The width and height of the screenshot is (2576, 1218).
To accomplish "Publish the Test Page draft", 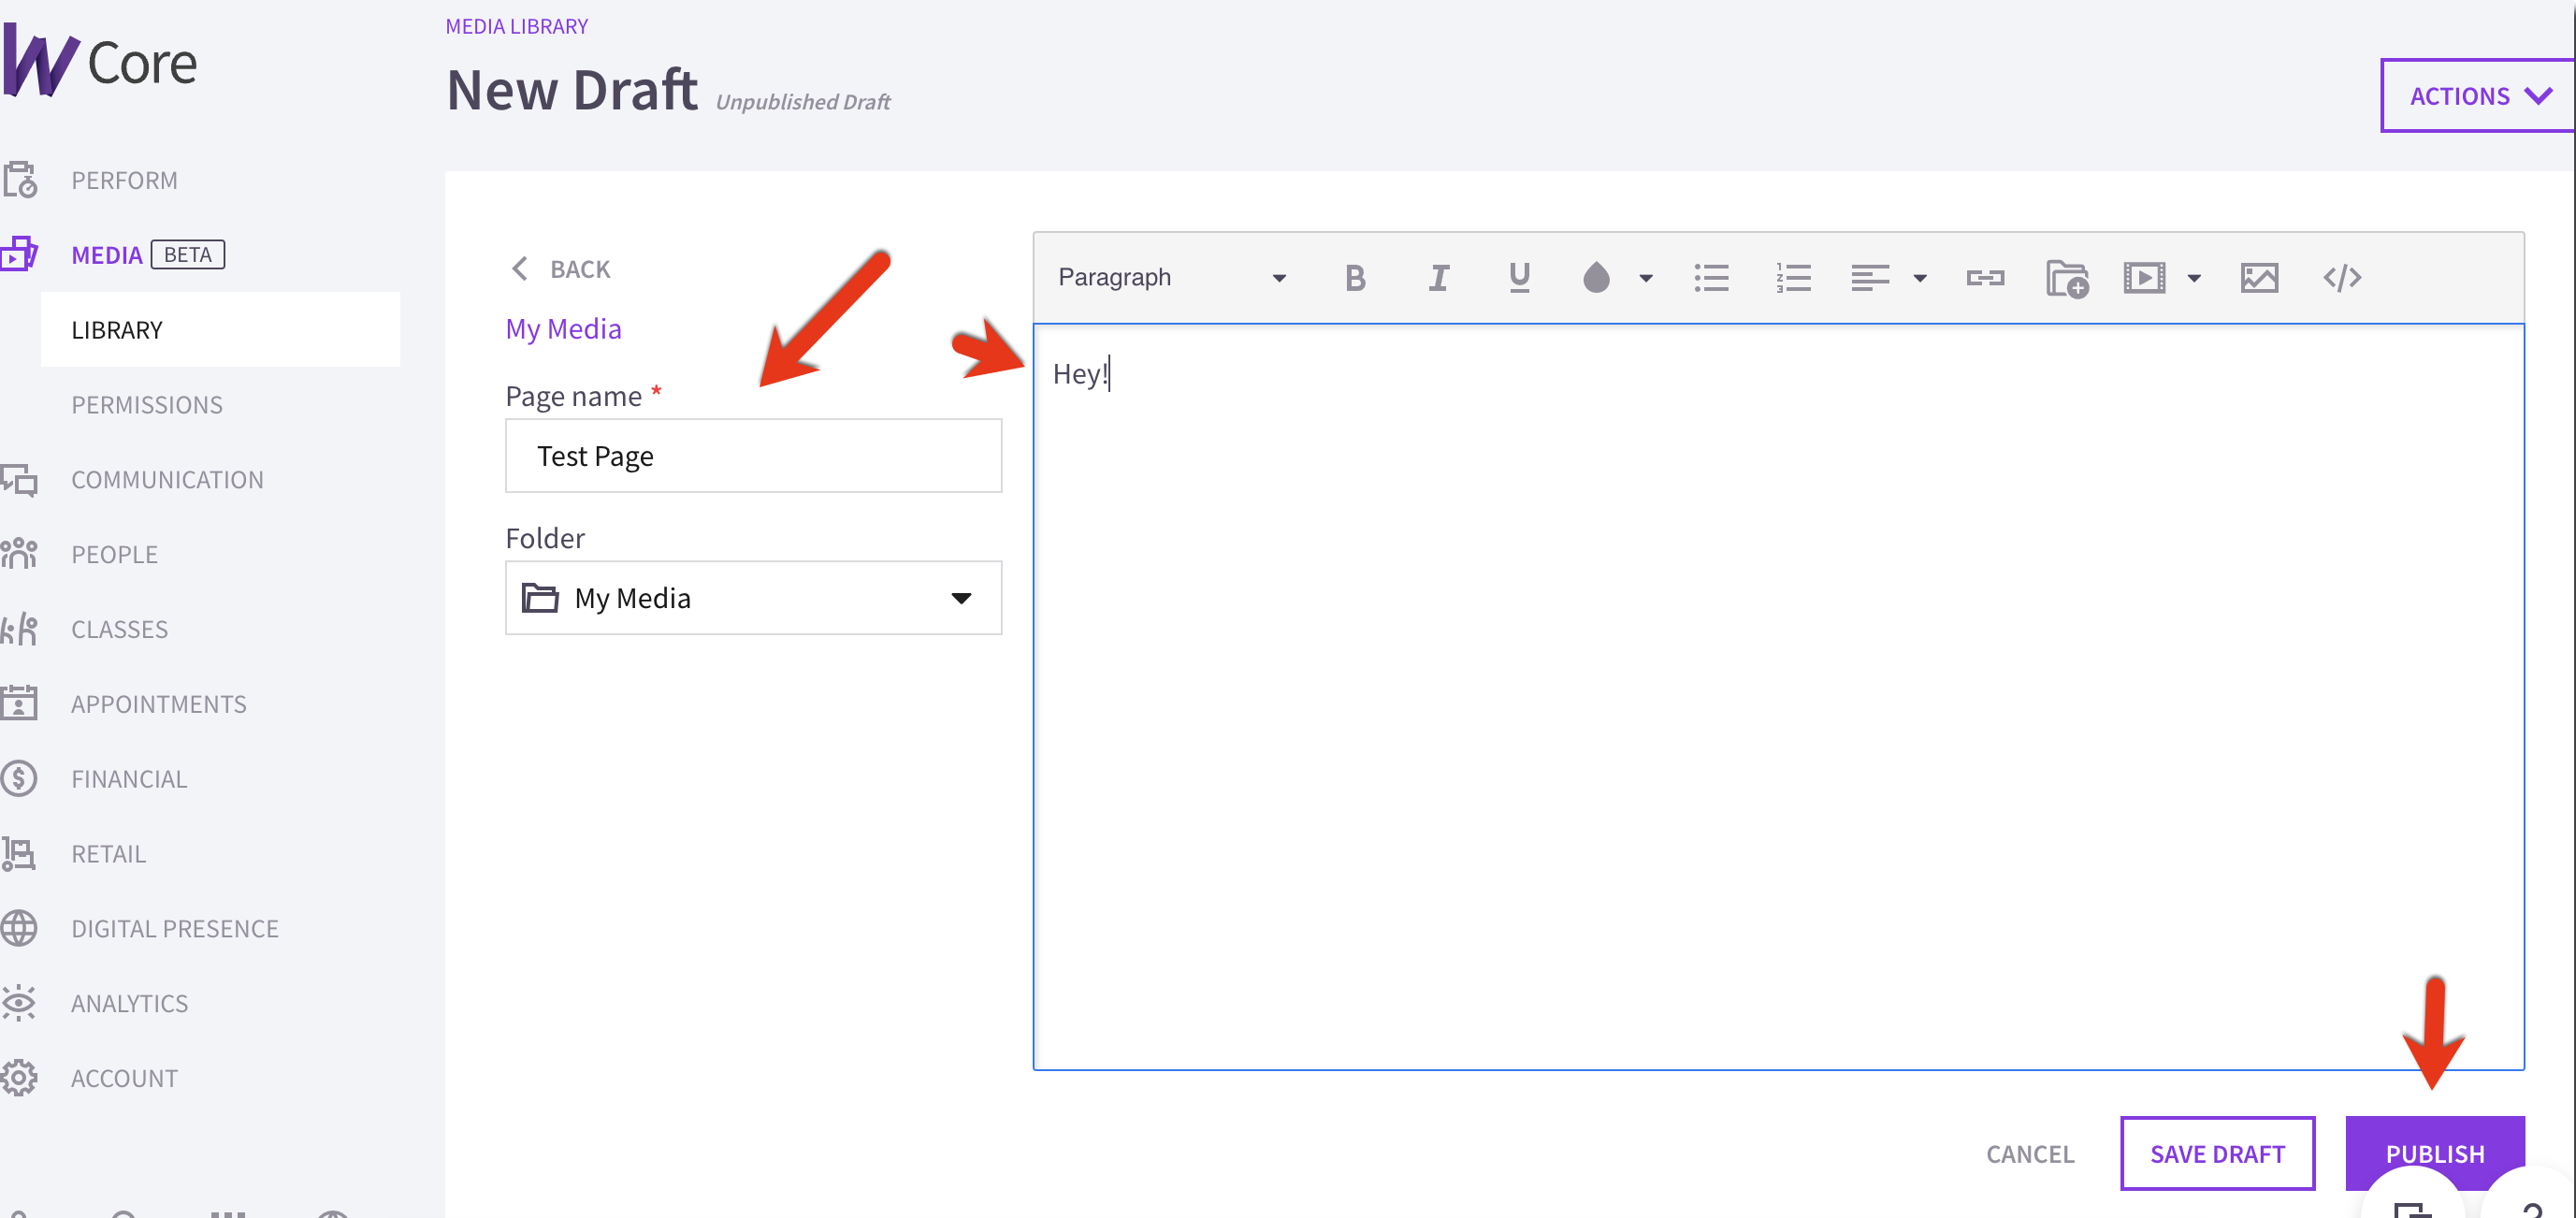I will pos(2435,1153).
